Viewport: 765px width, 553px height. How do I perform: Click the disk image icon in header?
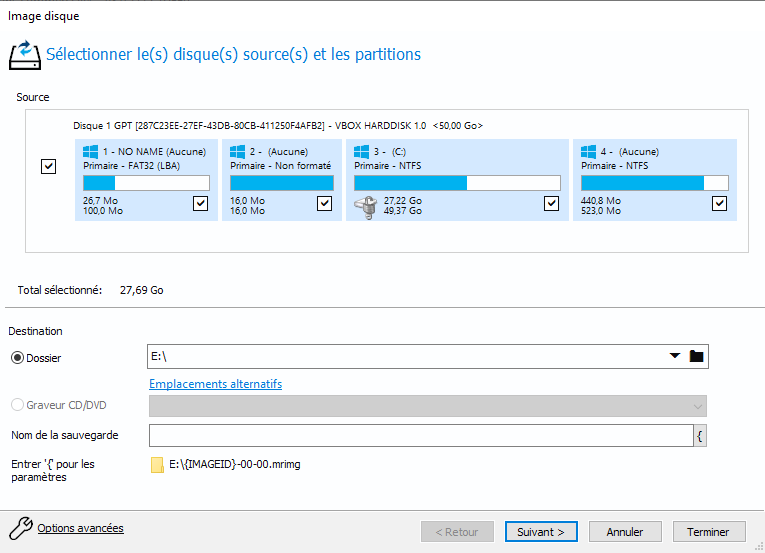point(24,53)
